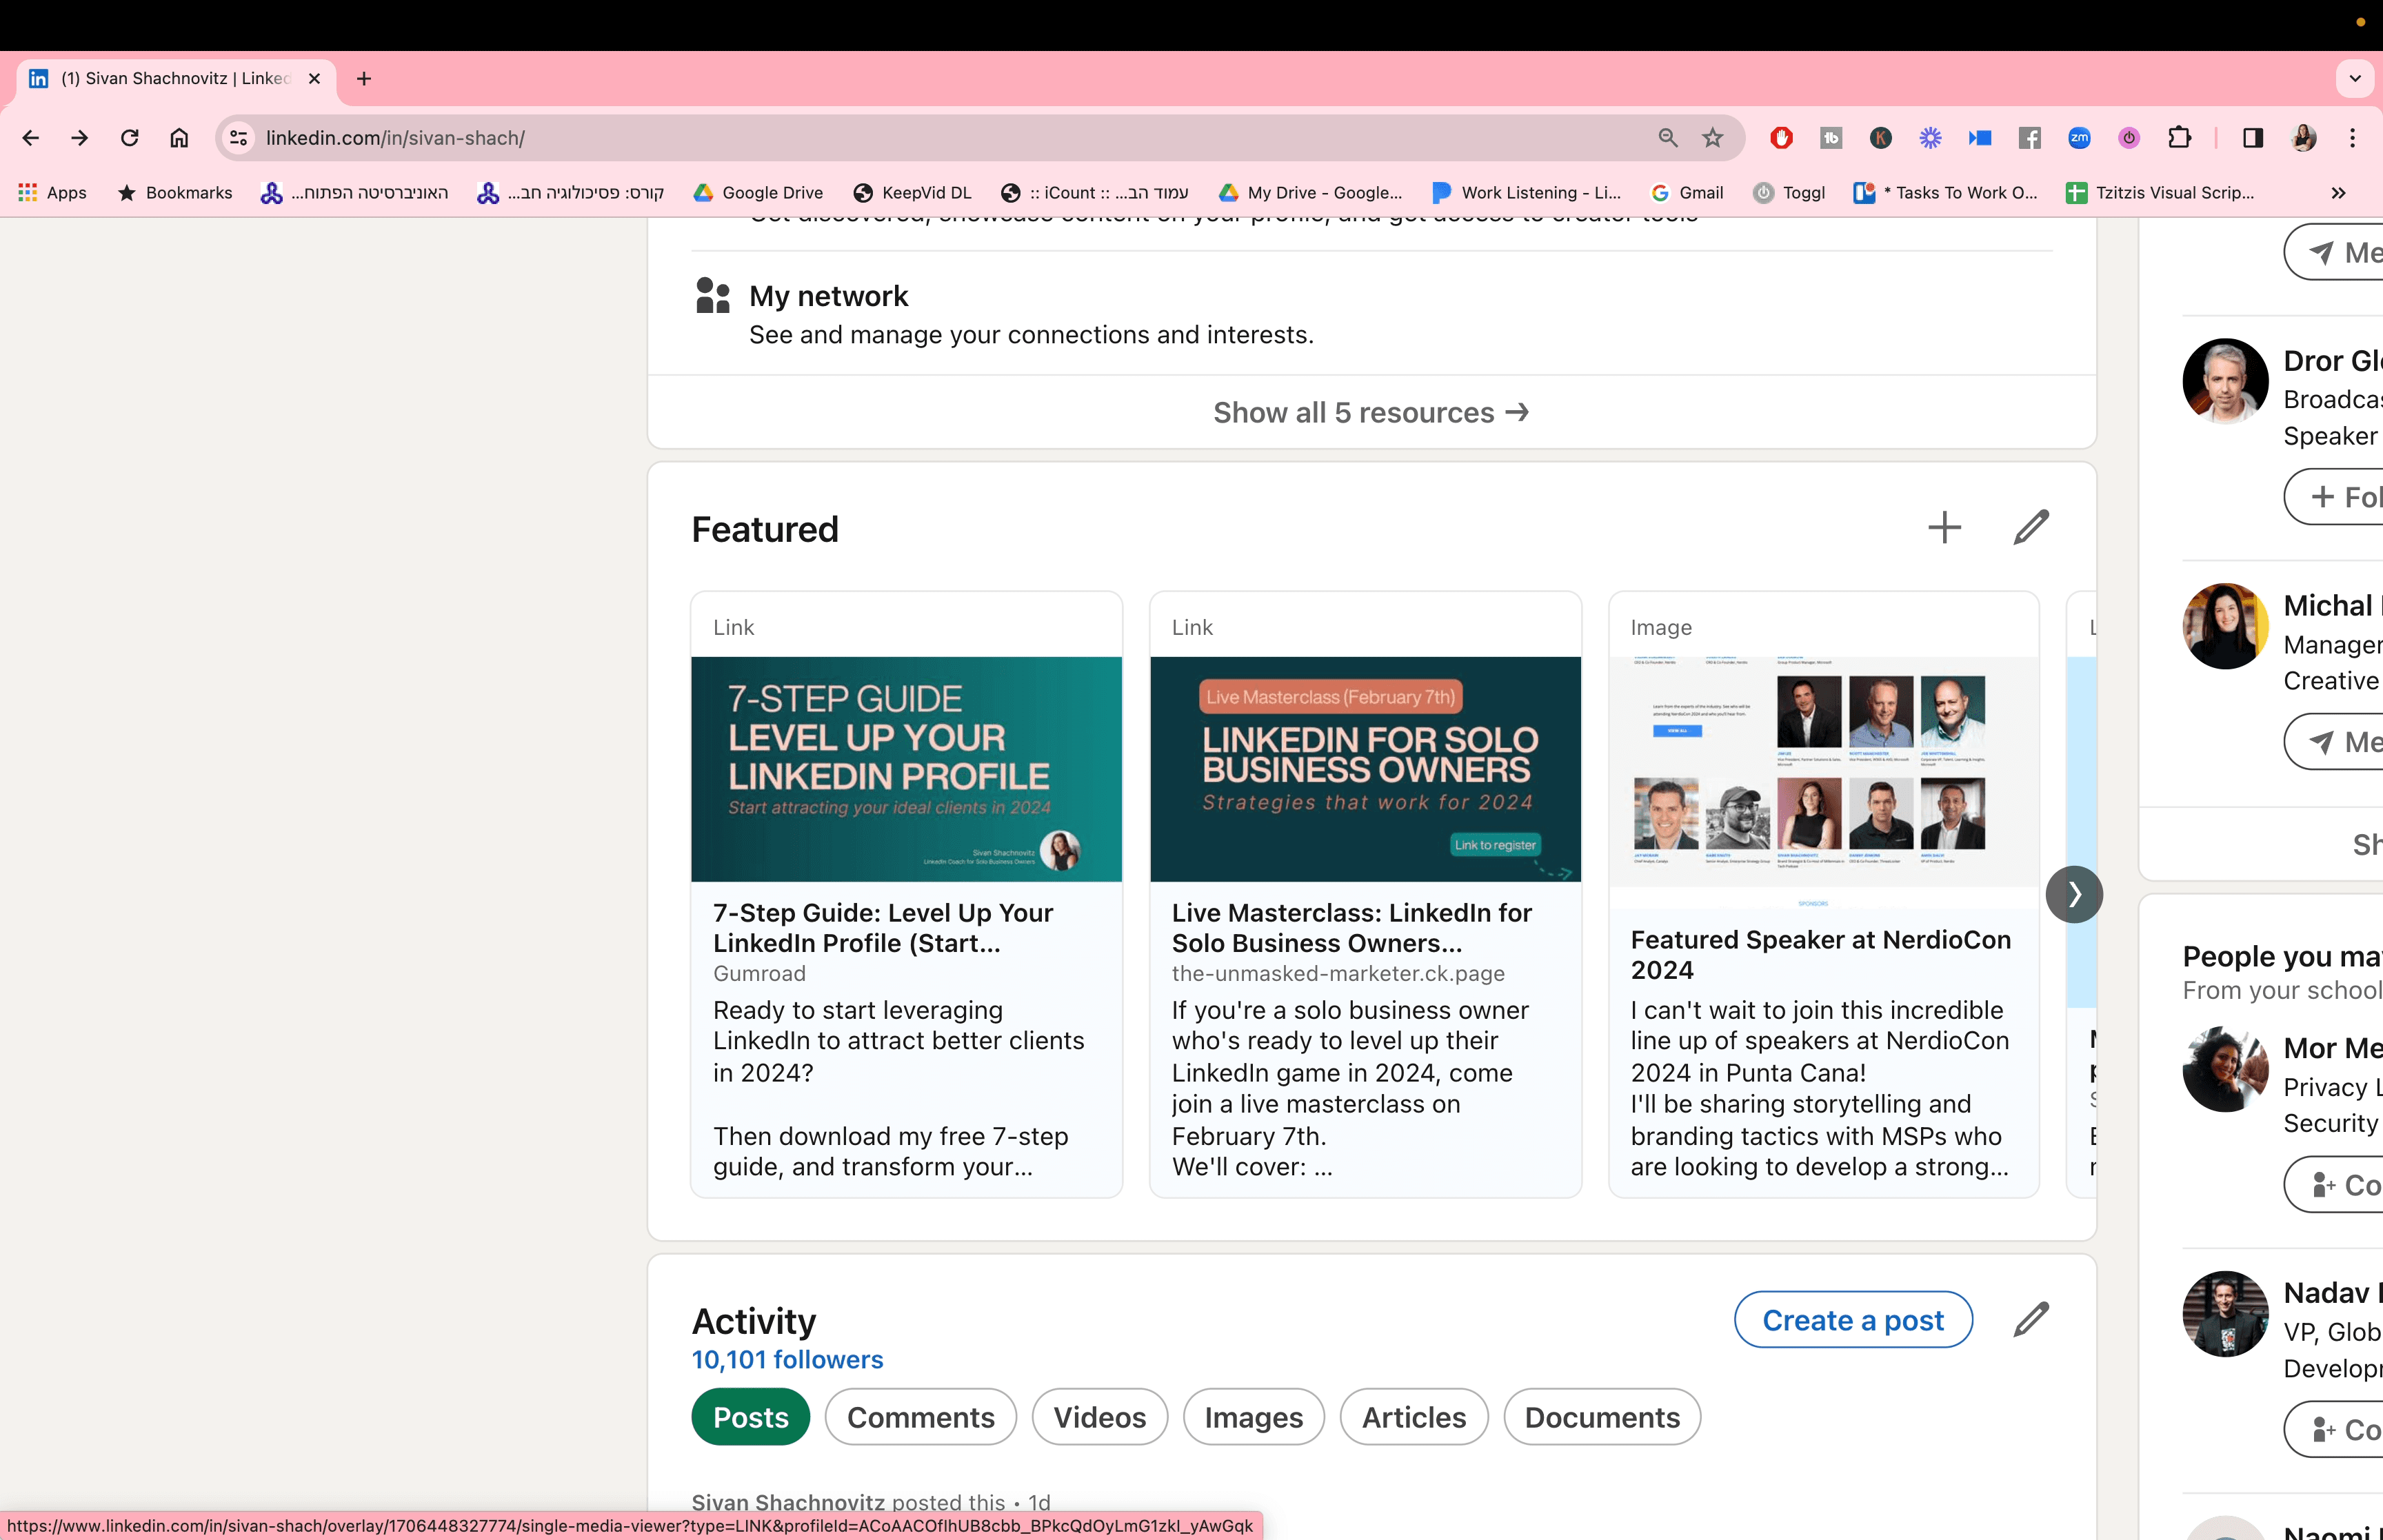Open a new browser tab
This screenshot has width=2383, height=1540.
tap(364, 79)
